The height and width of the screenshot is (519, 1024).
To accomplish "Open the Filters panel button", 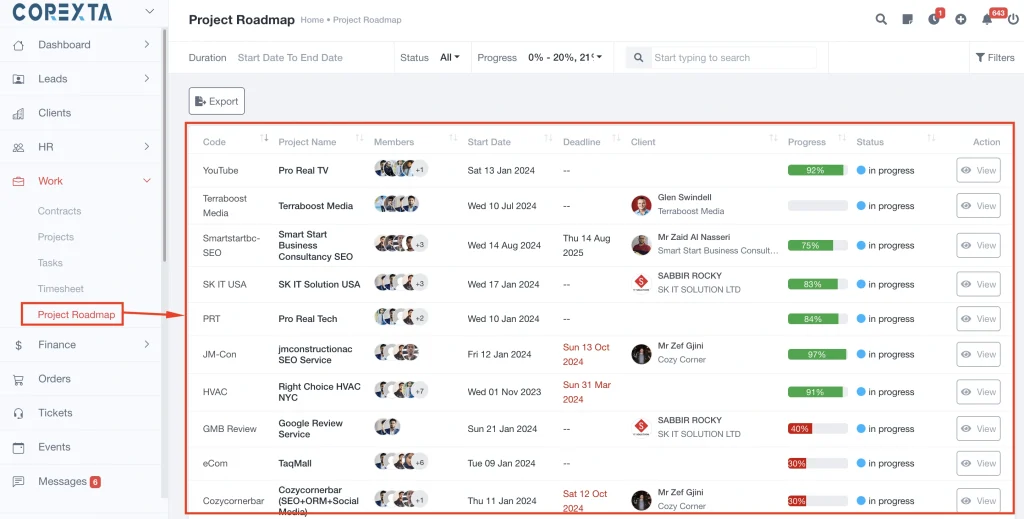I will pyautogui.click(x=995, y=57).
